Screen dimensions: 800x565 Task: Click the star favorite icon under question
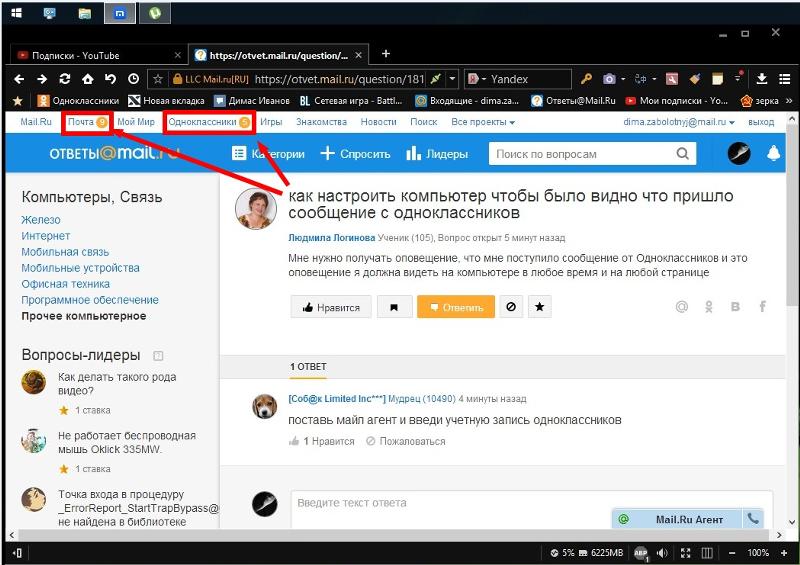click(540, 307)
